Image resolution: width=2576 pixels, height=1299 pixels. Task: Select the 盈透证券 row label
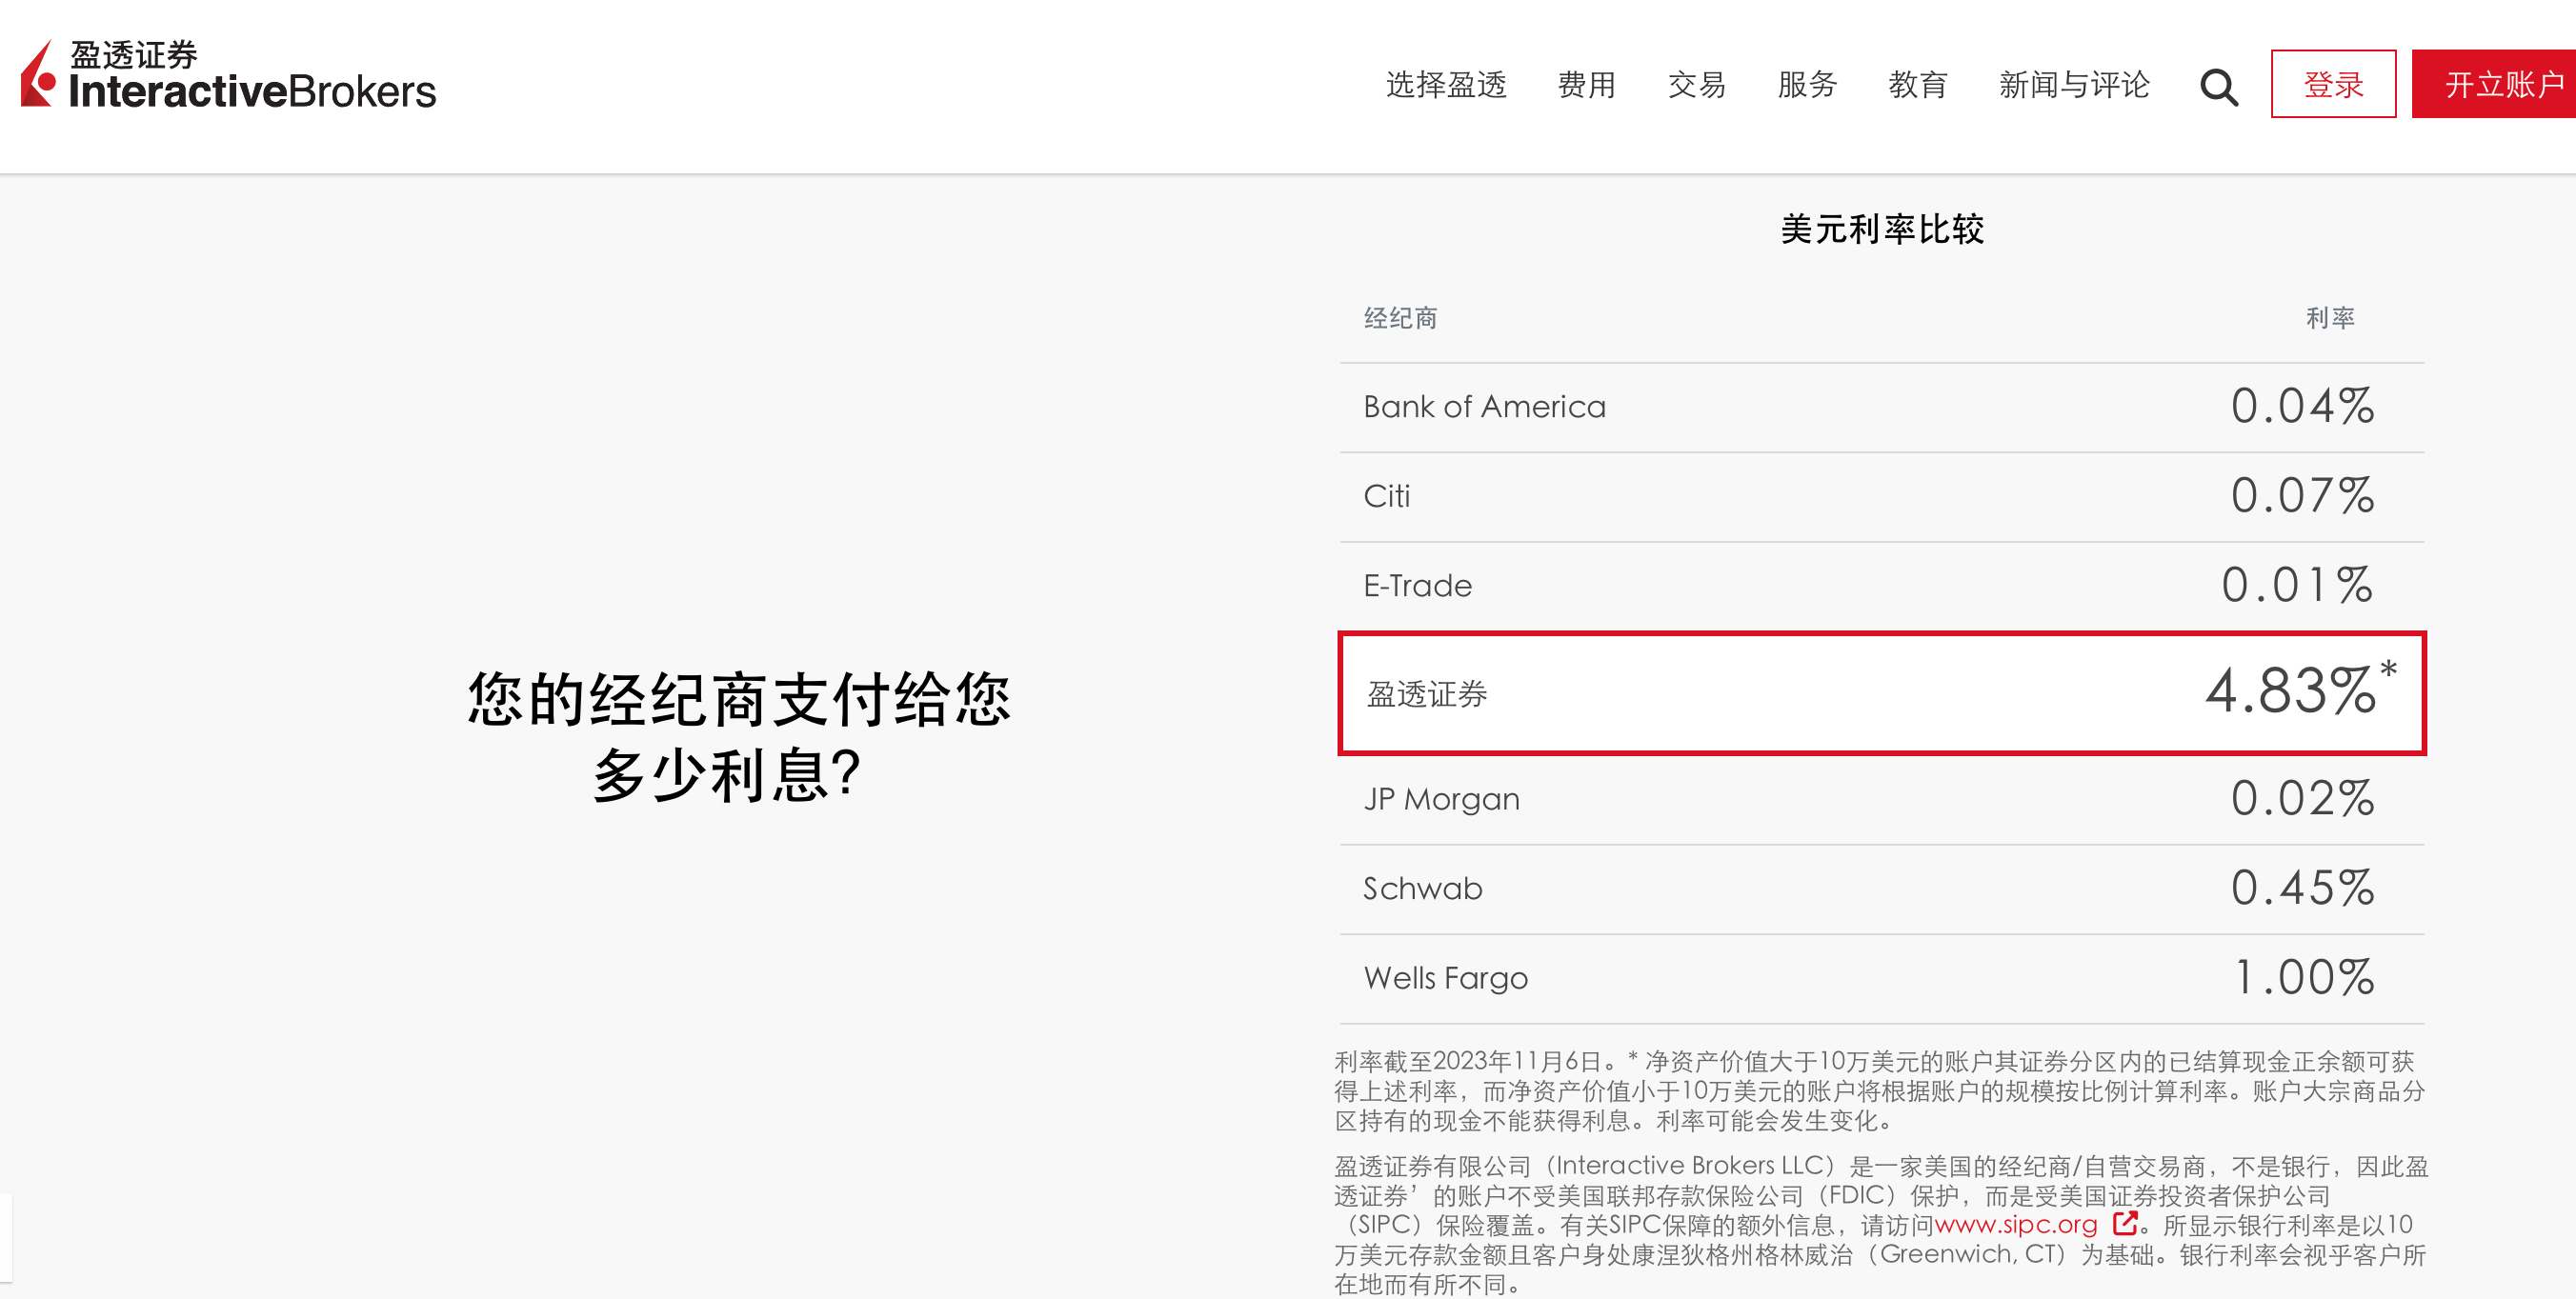1427,694
